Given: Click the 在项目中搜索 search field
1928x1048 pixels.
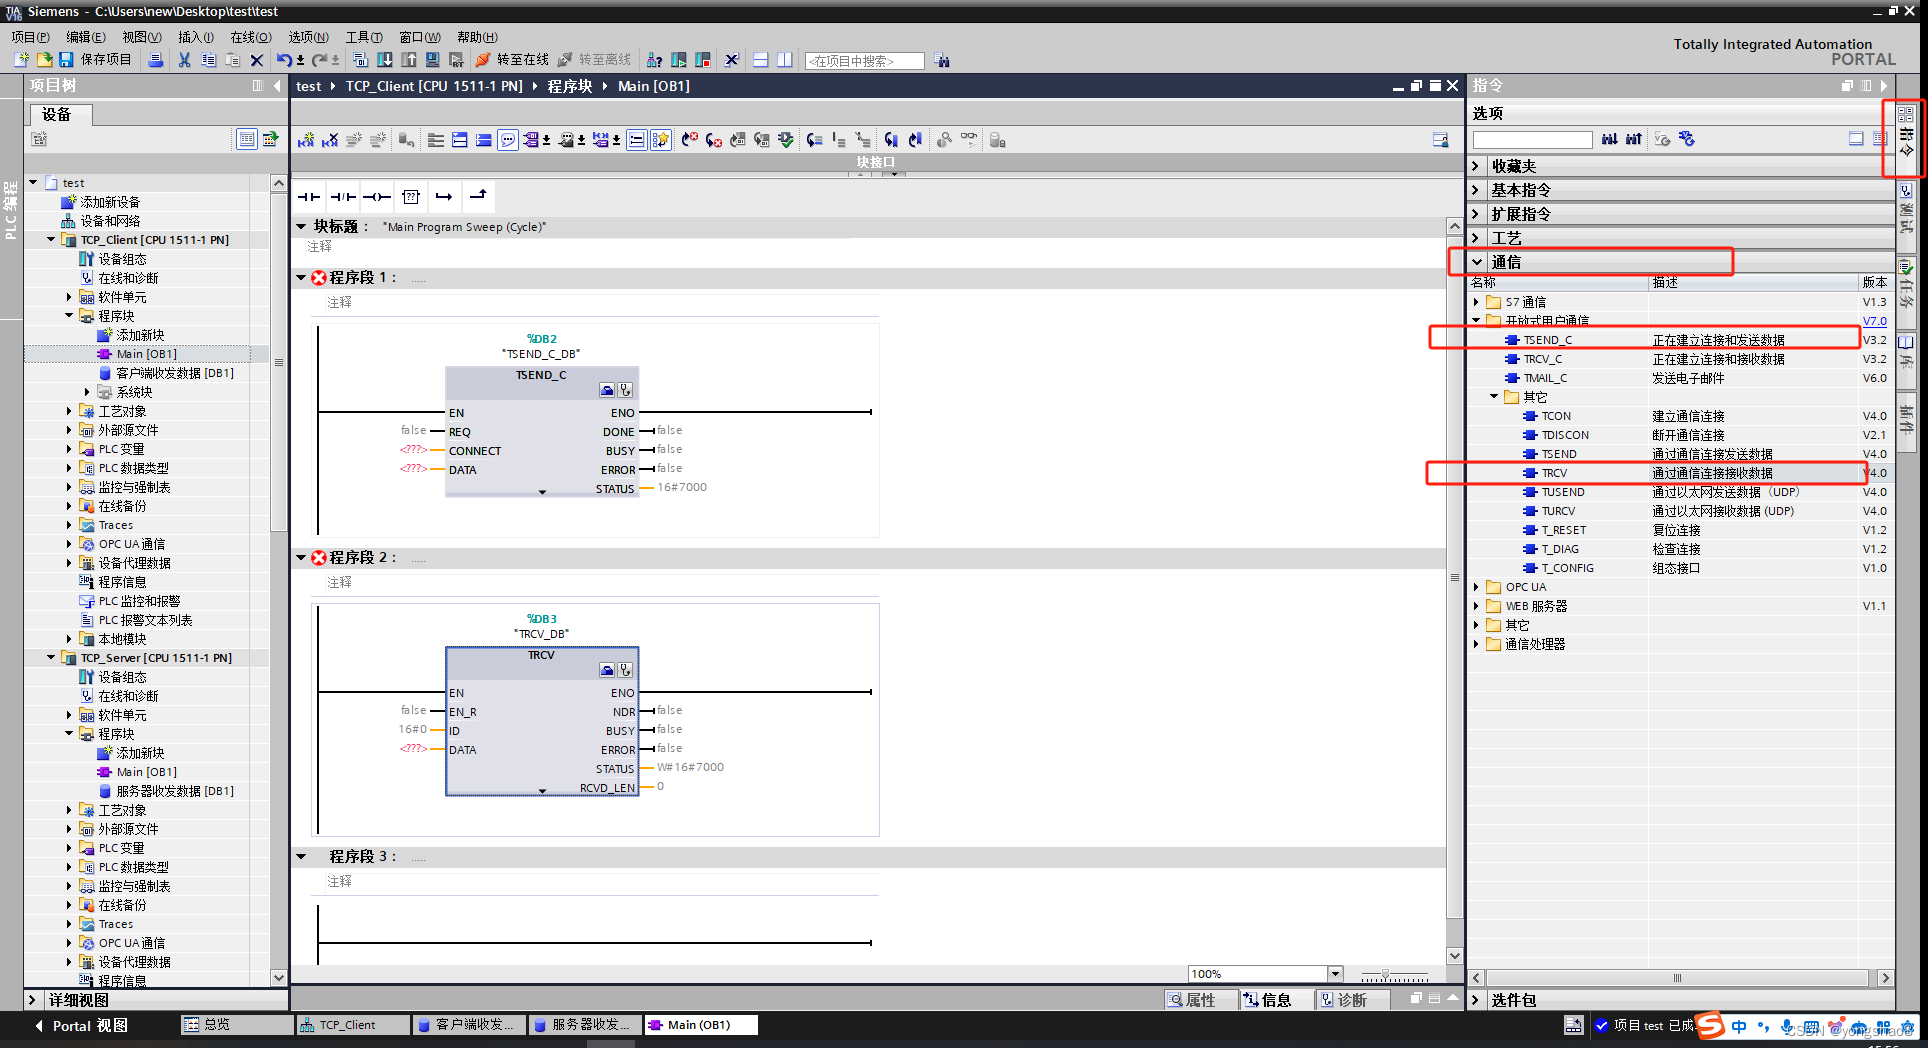Looking at the screenshot, I should pyautogui.click(x=864, y=61).
